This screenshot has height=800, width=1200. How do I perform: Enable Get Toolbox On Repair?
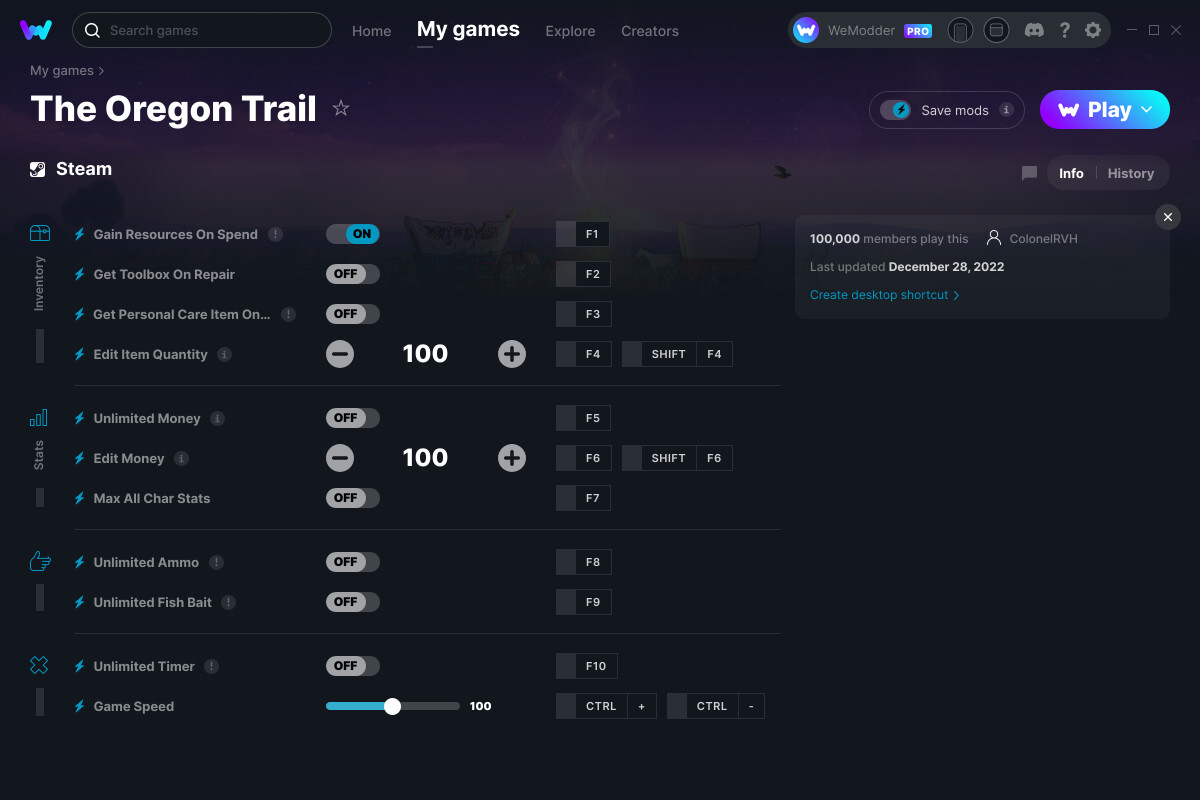click(x=353, y=274)
